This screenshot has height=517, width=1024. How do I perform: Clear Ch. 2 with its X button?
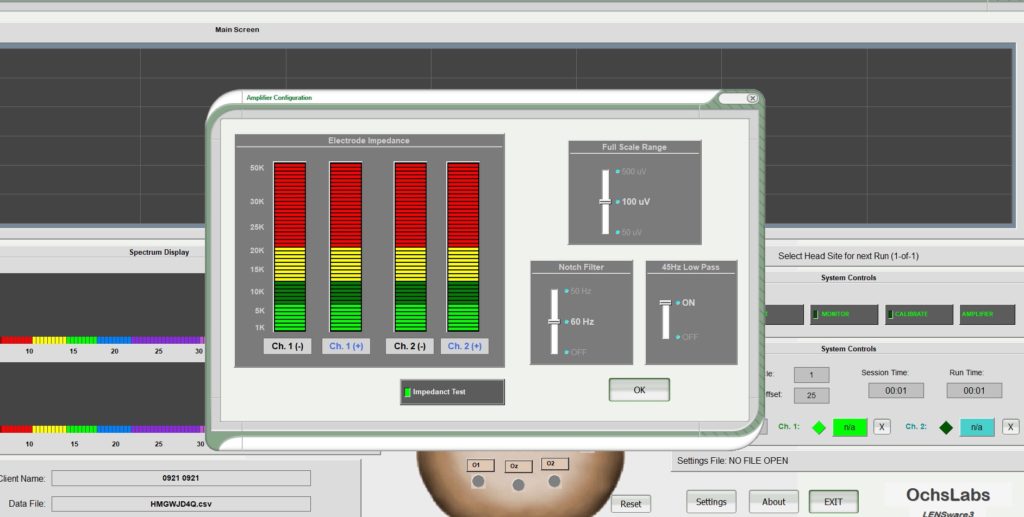[x=1011, y=427]
